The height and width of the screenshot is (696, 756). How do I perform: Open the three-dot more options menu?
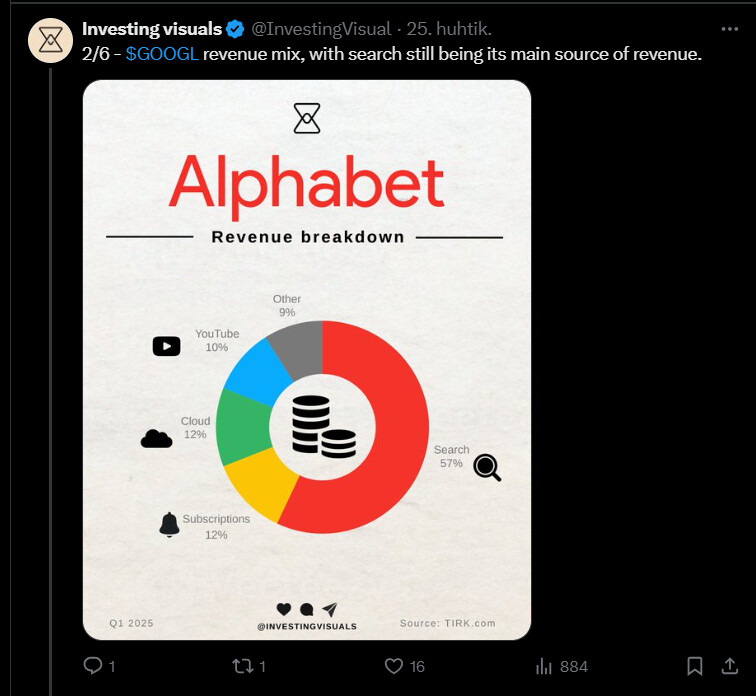729,29
